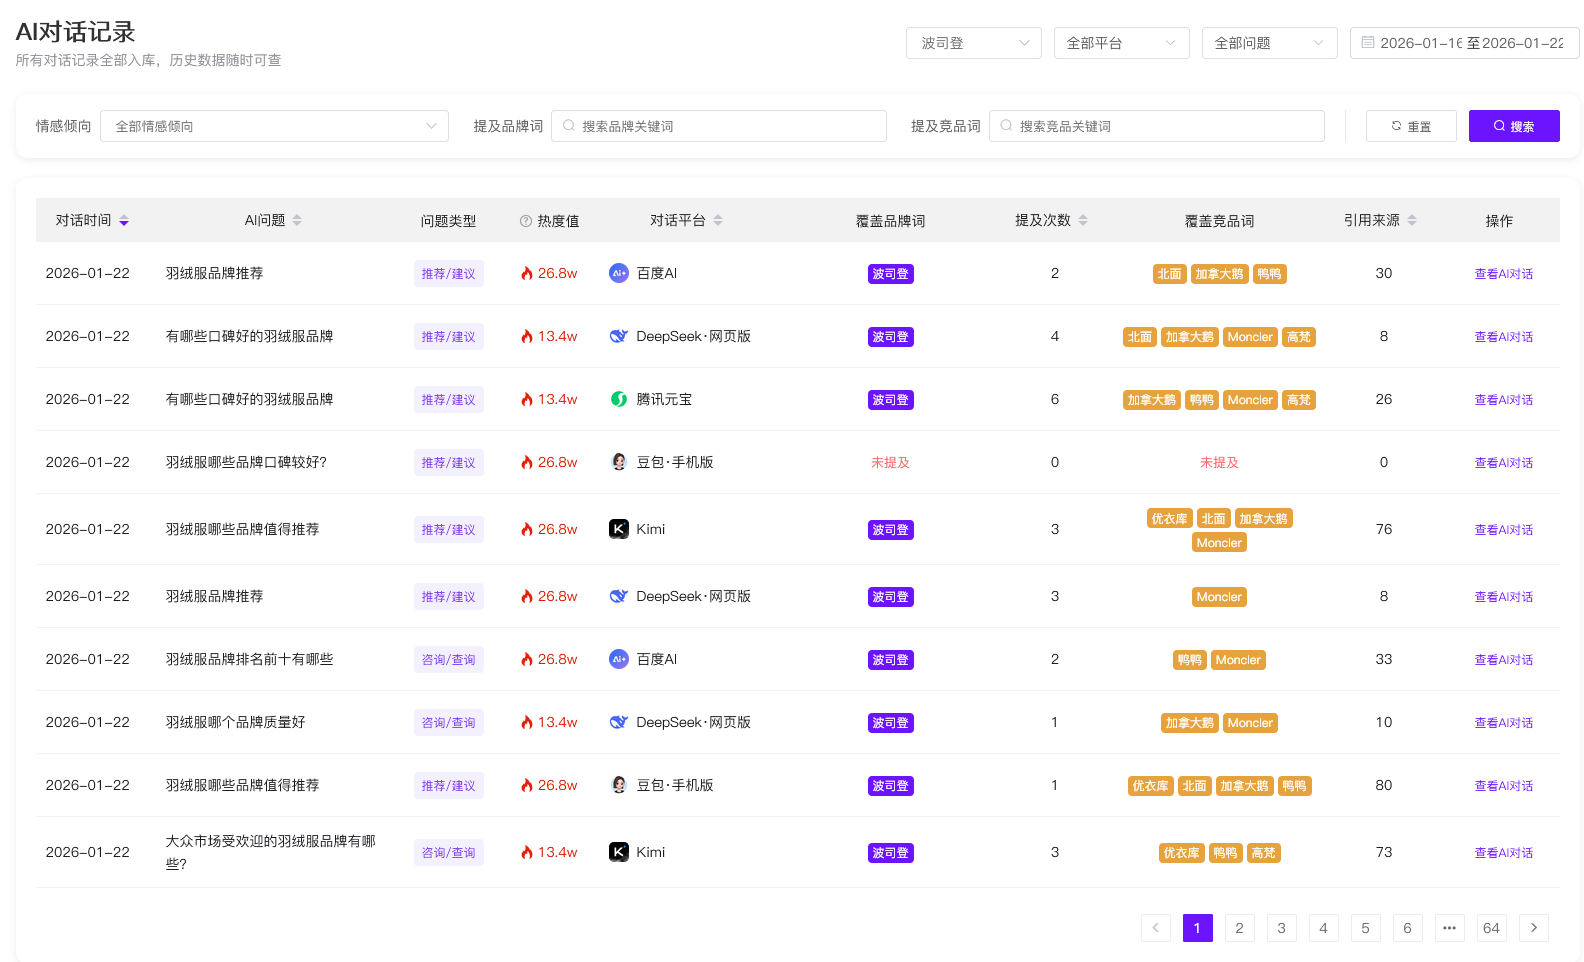Open 查看AI对话 for the Kimi row with 76 sources
The height and width of the screenshot is (962, 1584).
[x=1503, y=530]
